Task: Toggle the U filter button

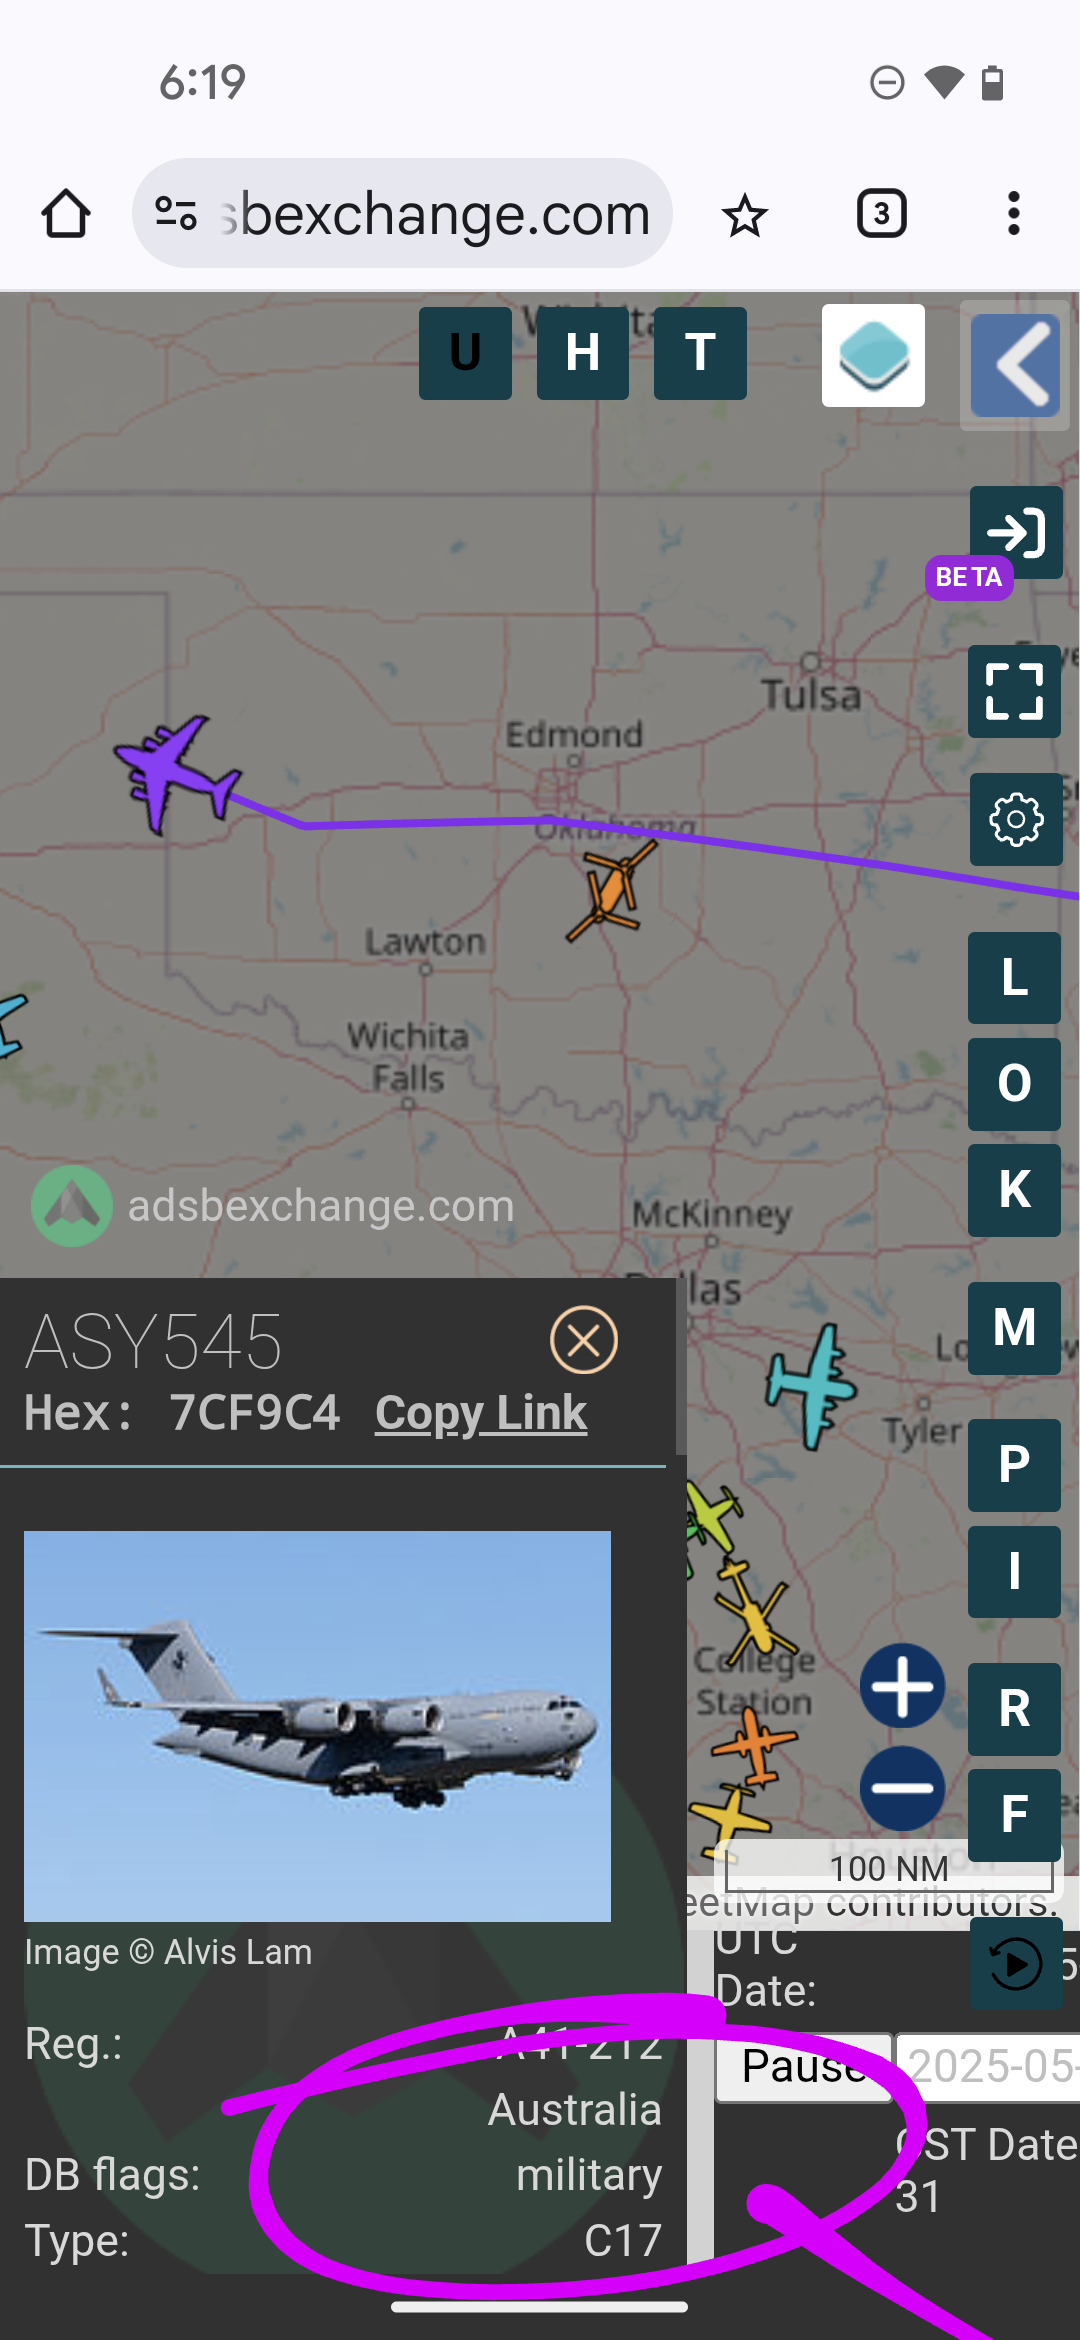Action: coord(465,353)
